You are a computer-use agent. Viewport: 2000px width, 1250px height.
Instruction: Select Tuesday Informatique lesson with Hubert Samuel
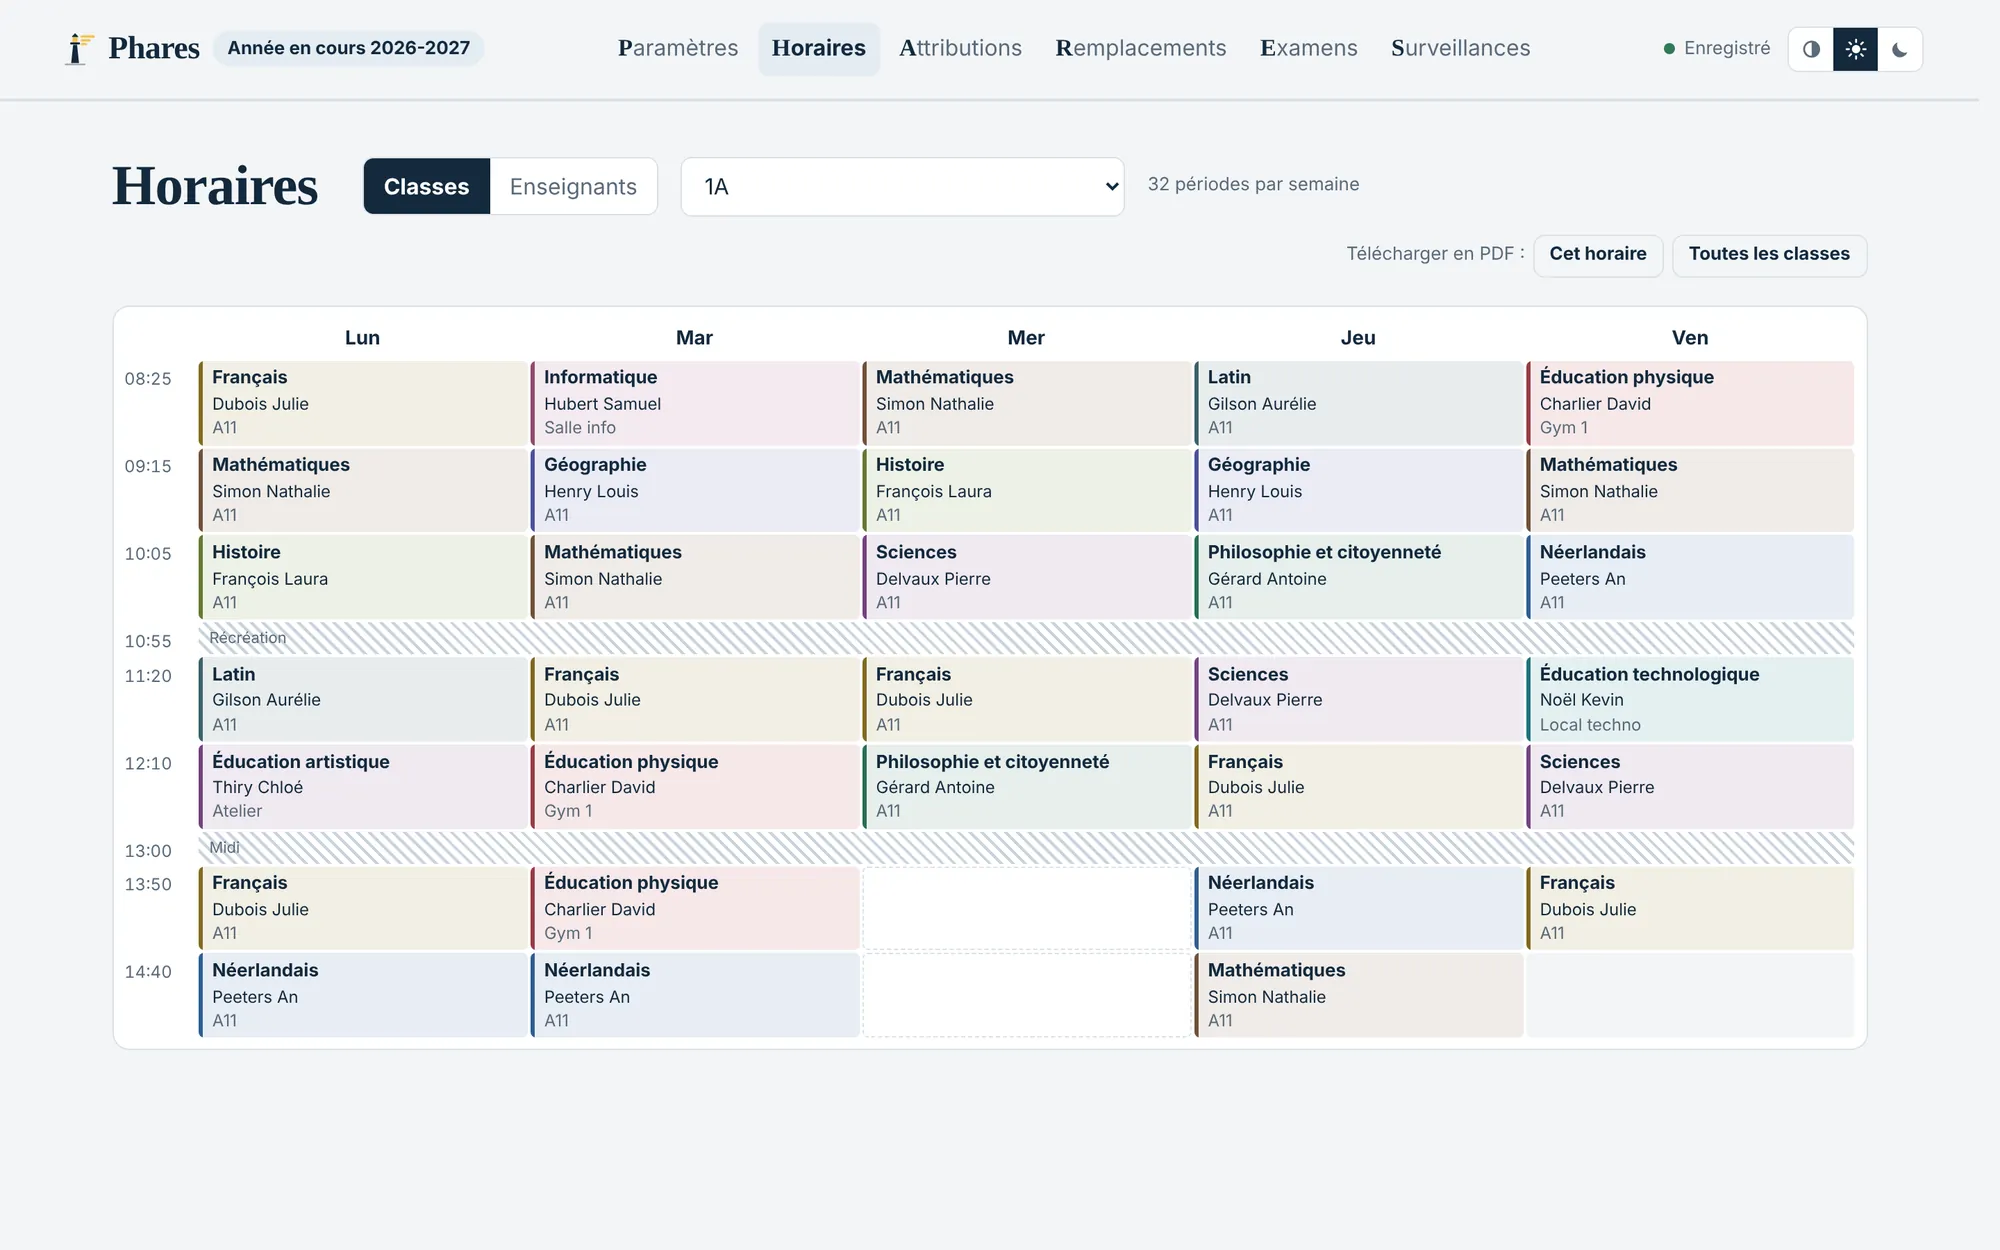695,403
